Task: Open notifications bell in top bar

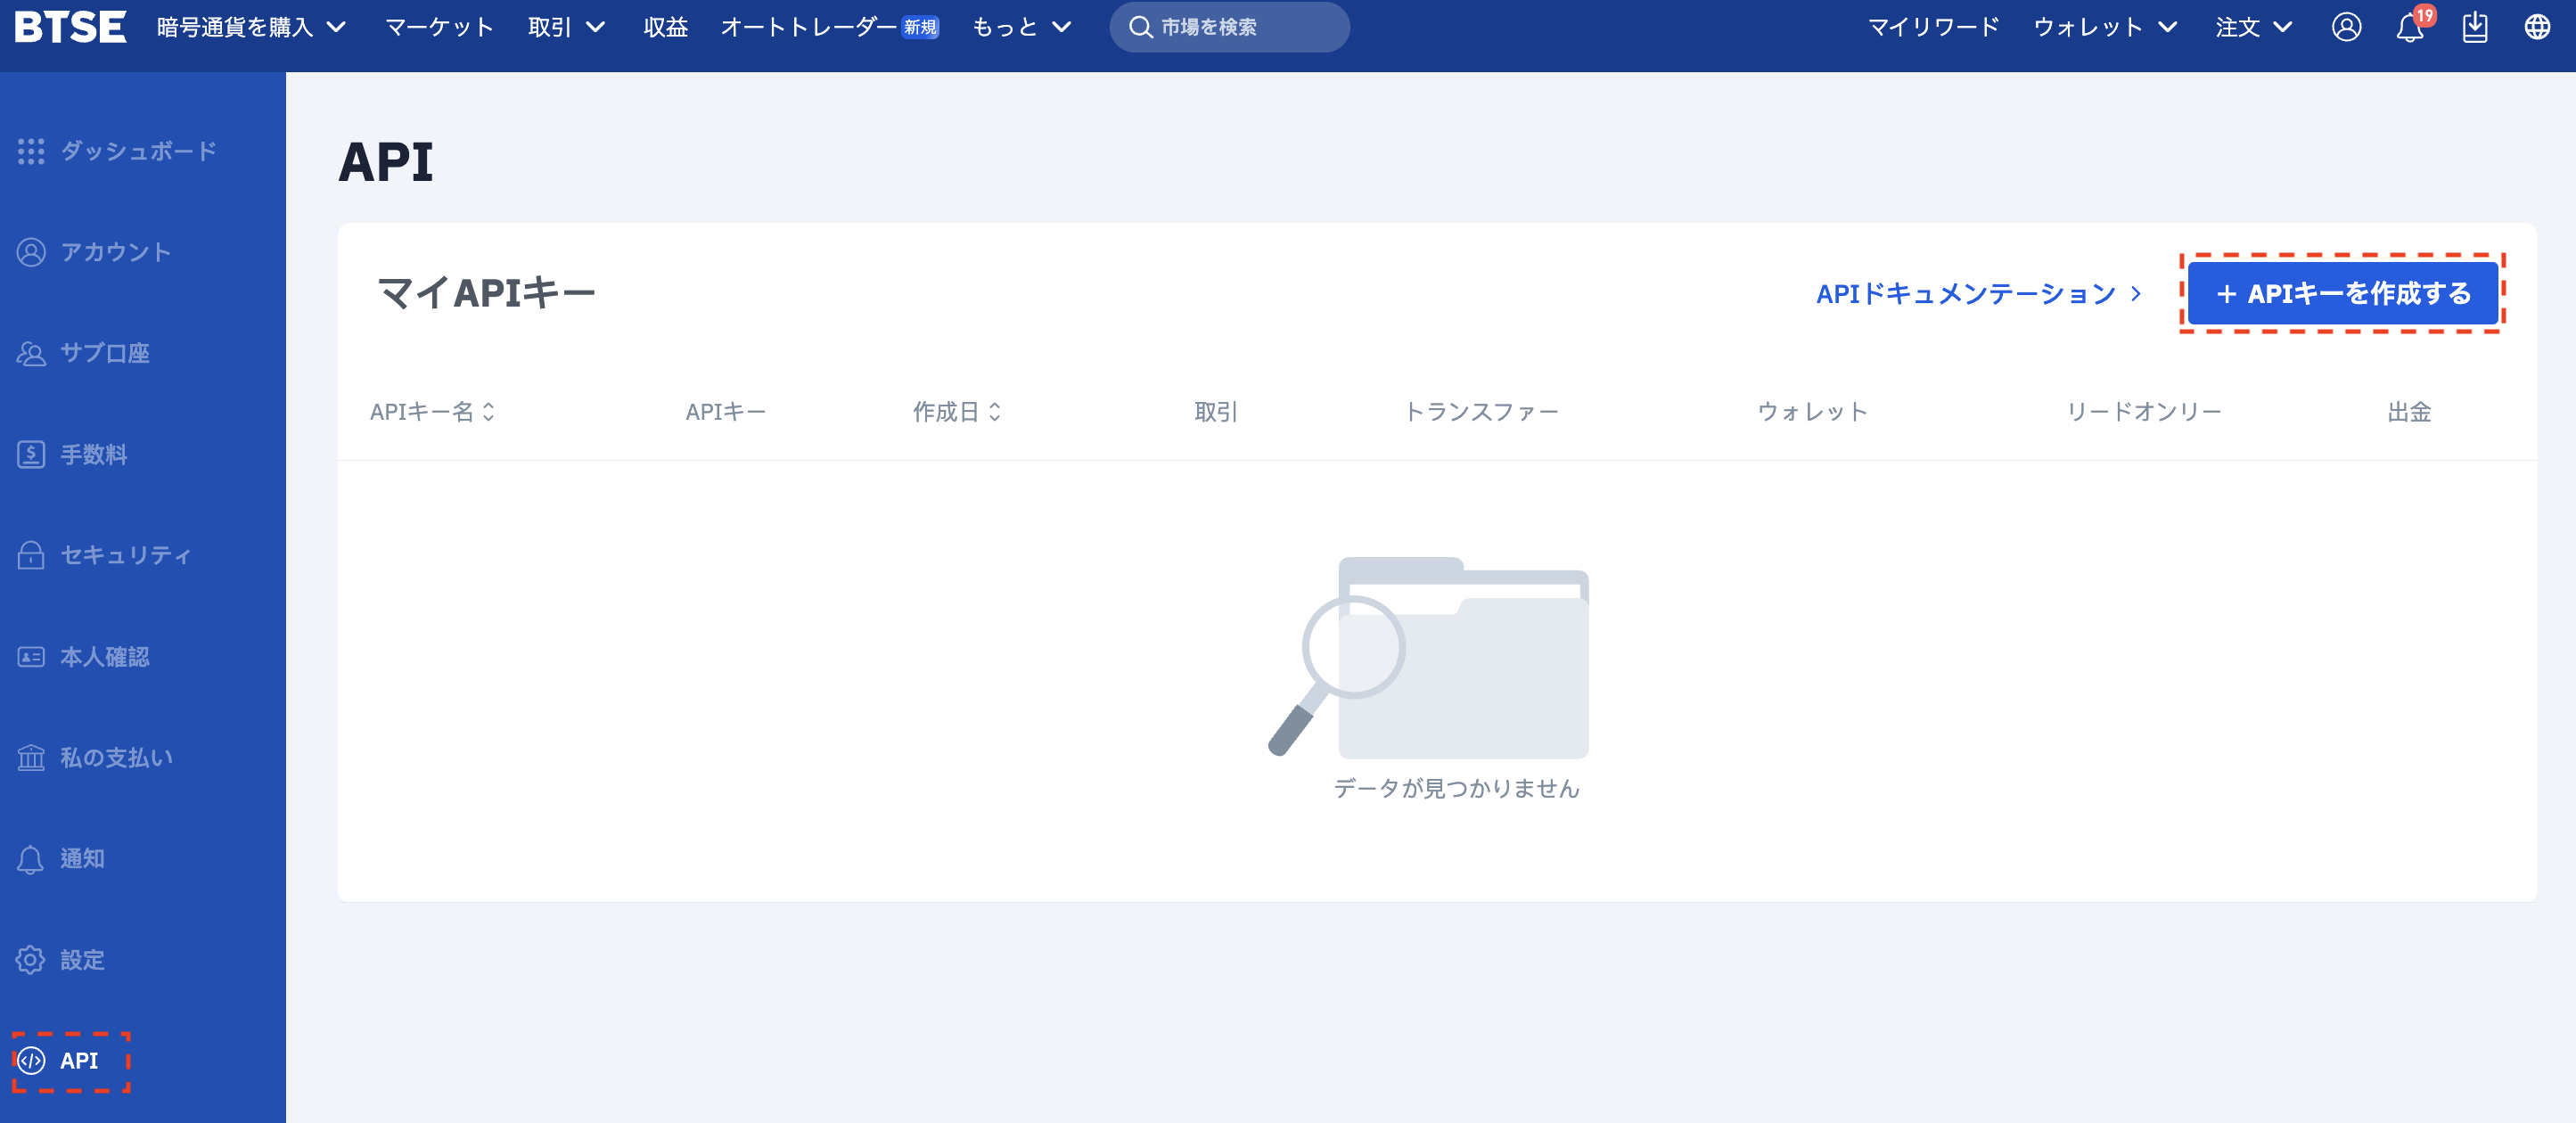Action: (x=2409, y=28)
